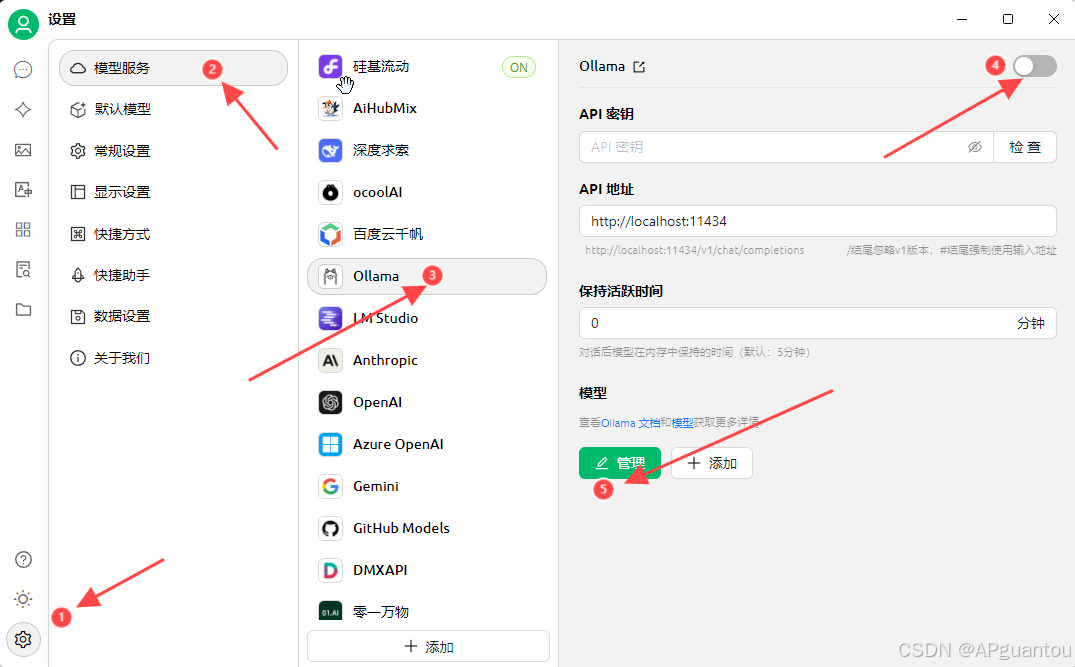Click the Anthropic logo

point(330,361)
